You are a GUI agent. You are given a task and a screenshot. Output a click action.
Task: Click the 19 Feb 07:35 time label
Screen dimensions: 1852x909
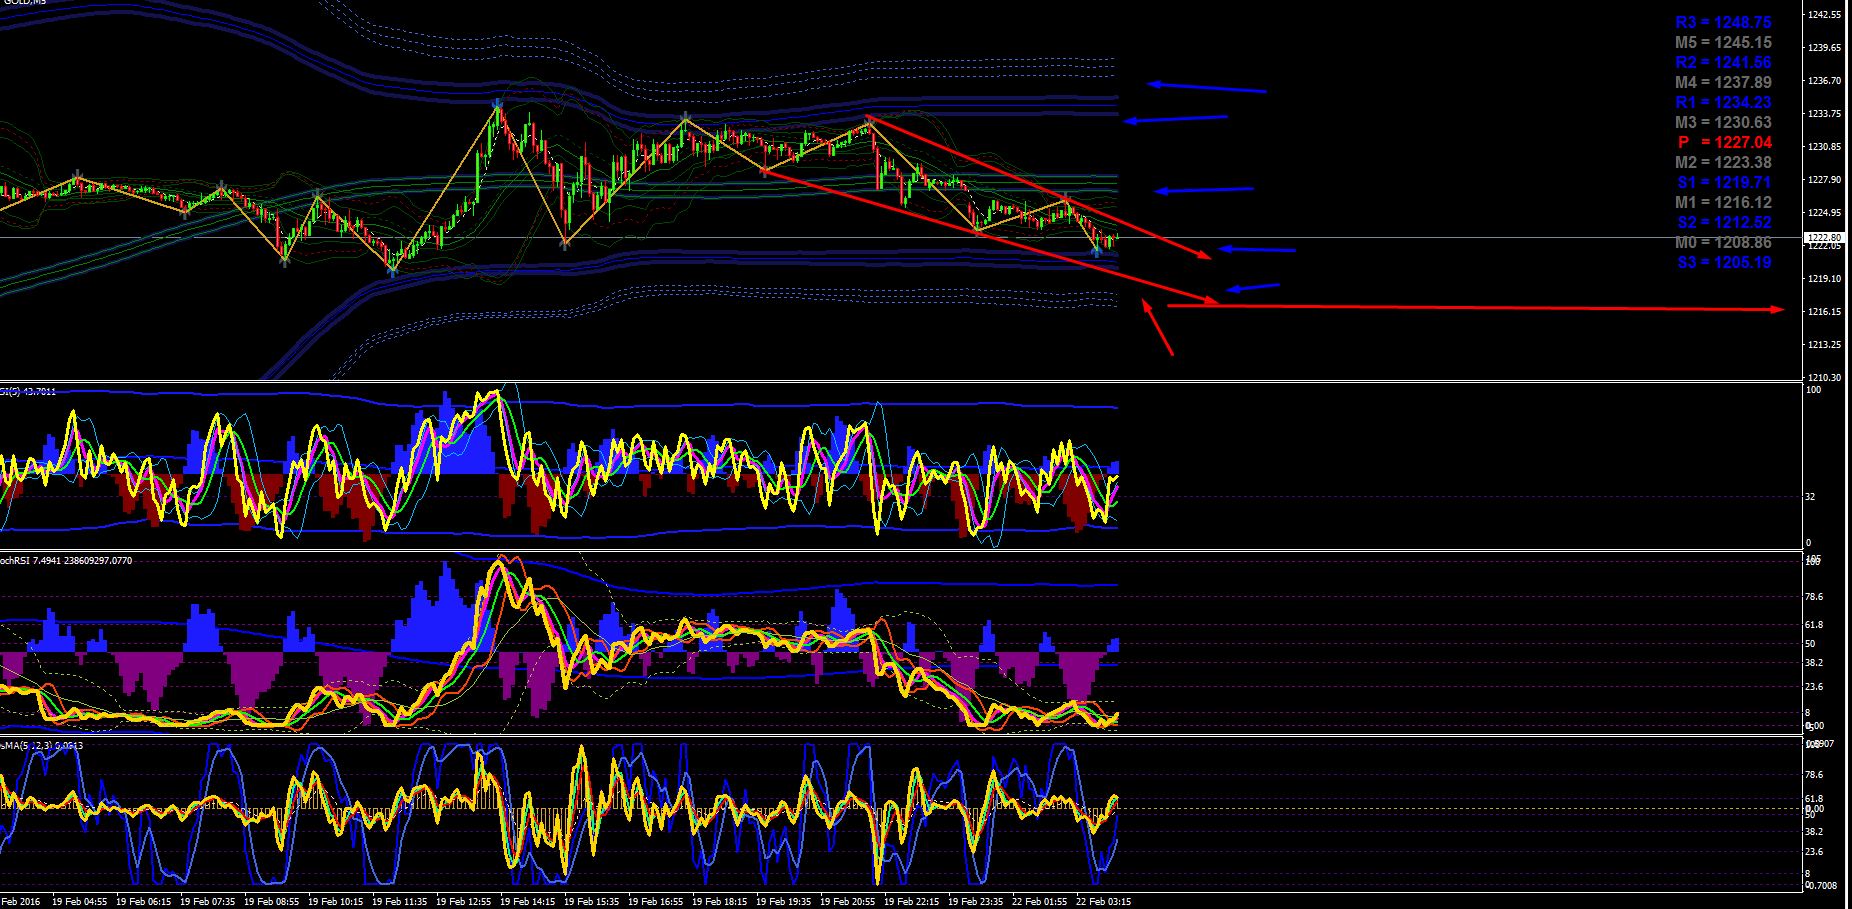coord(207,902)
